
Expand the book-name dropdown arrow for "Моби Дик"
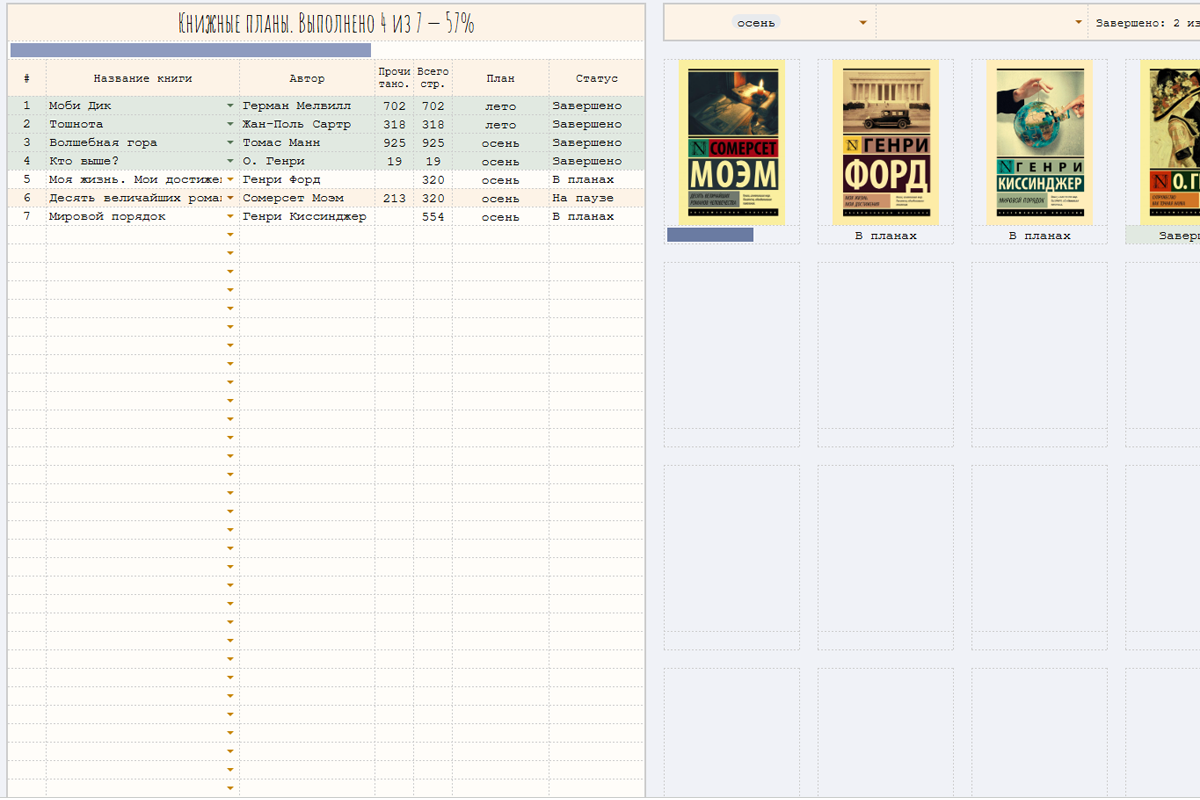pos(230,105)
